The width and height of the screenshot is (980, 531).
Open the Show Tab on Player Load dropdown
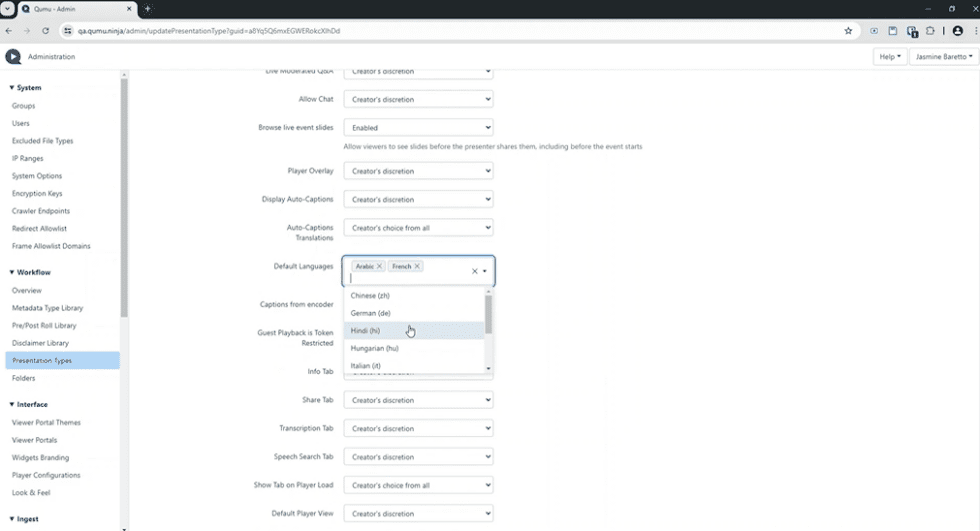coord(418,486)
